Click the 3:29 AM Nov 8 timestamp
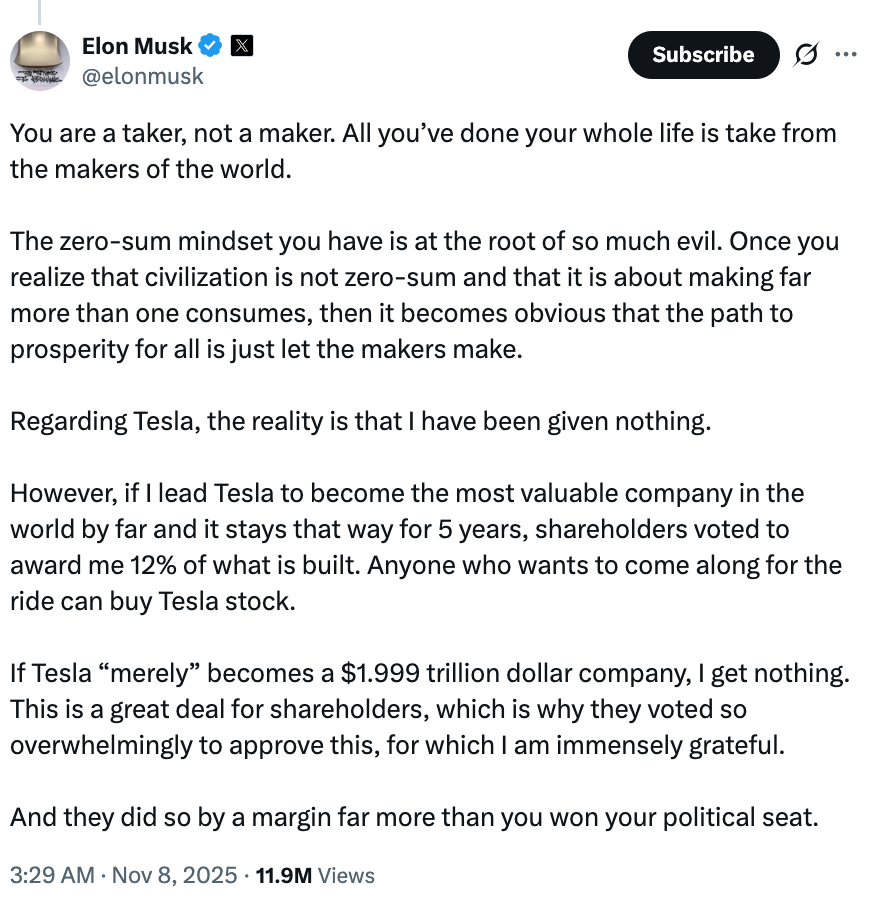Image resolution: width=882 pixels, height=910 pixels. pyautogui.click(x=124, y=876)
